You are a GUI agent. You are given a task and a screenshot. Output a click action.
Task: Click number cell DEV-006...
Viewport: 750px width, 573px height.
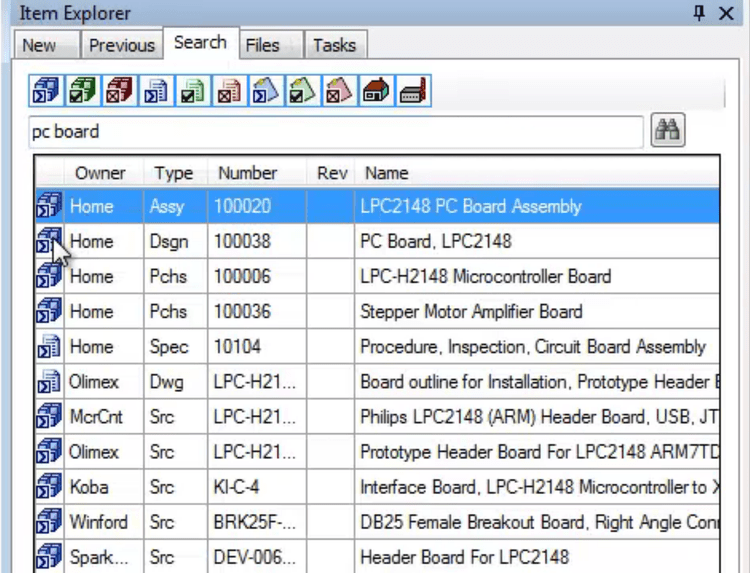257,557
